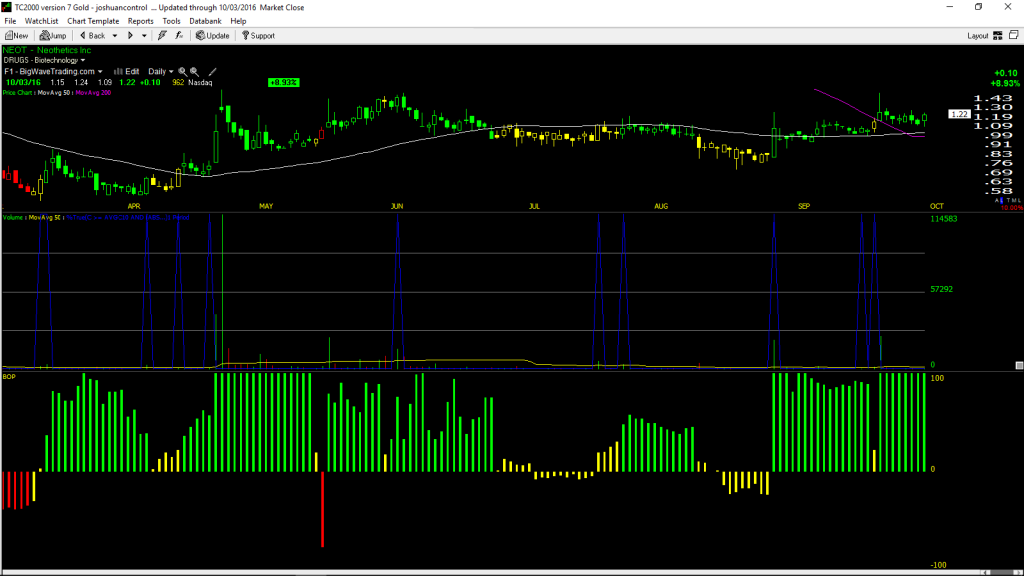Select the trendline drawing tool
This screenshot has width=1024, height=576.
click(x=212, y=72)
